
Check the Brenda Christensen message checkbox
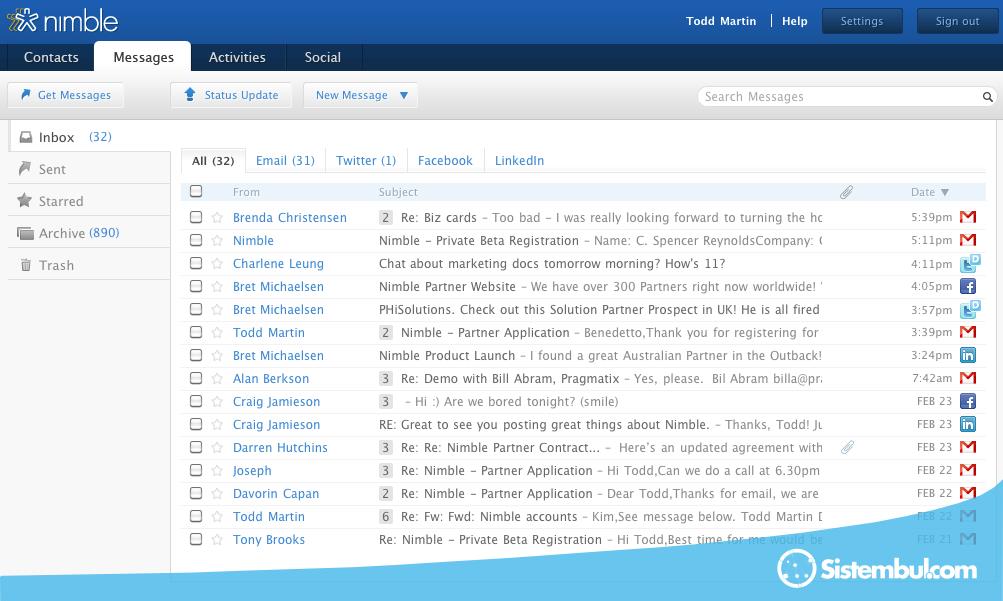coord(196,217)
